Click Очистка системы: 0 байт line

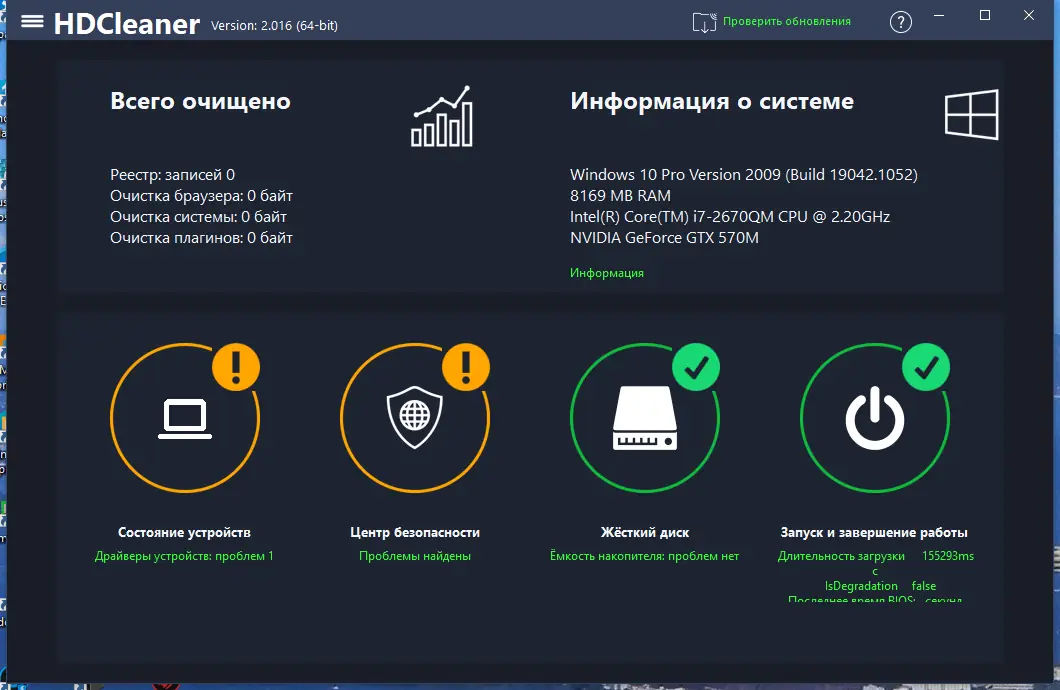click(198, 217)
